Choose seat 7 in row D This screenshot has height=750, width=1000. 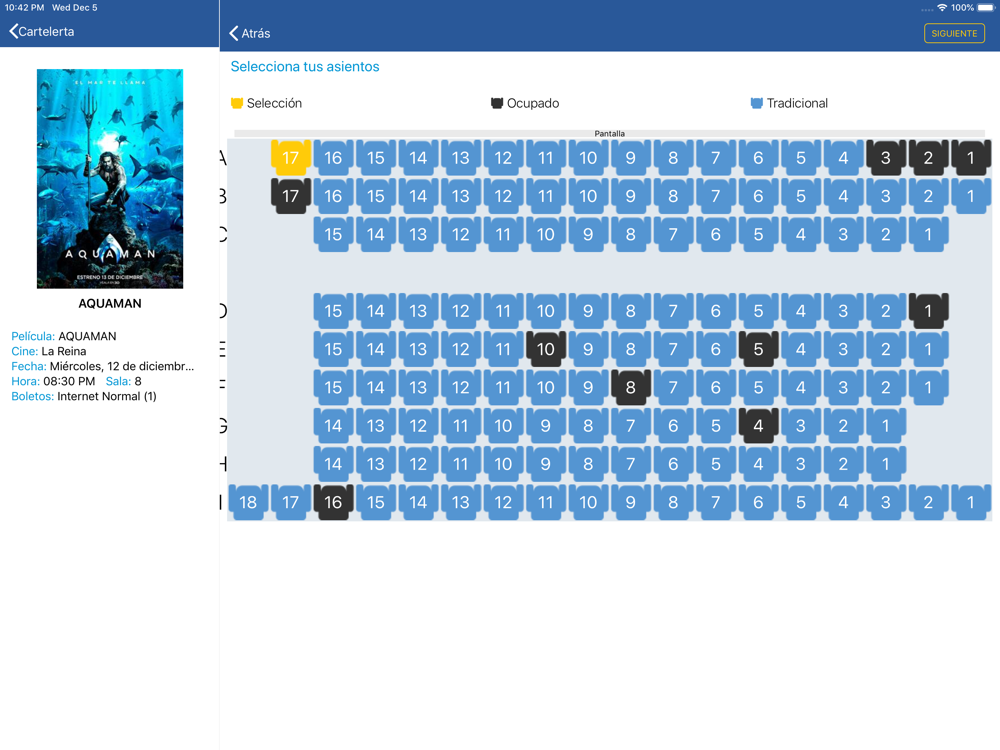point(673,311)
